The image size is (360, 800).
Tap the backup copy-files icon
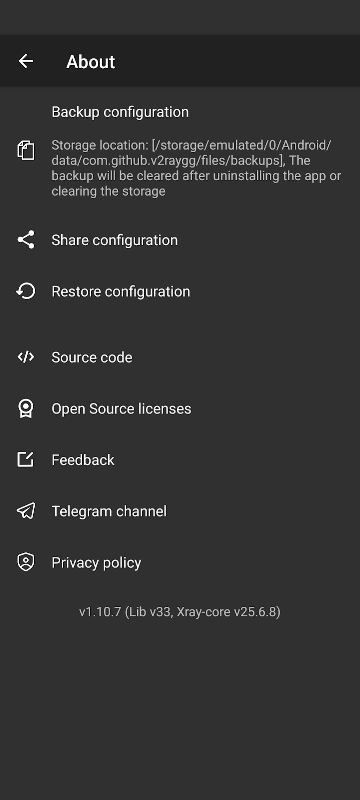(25, 151)
